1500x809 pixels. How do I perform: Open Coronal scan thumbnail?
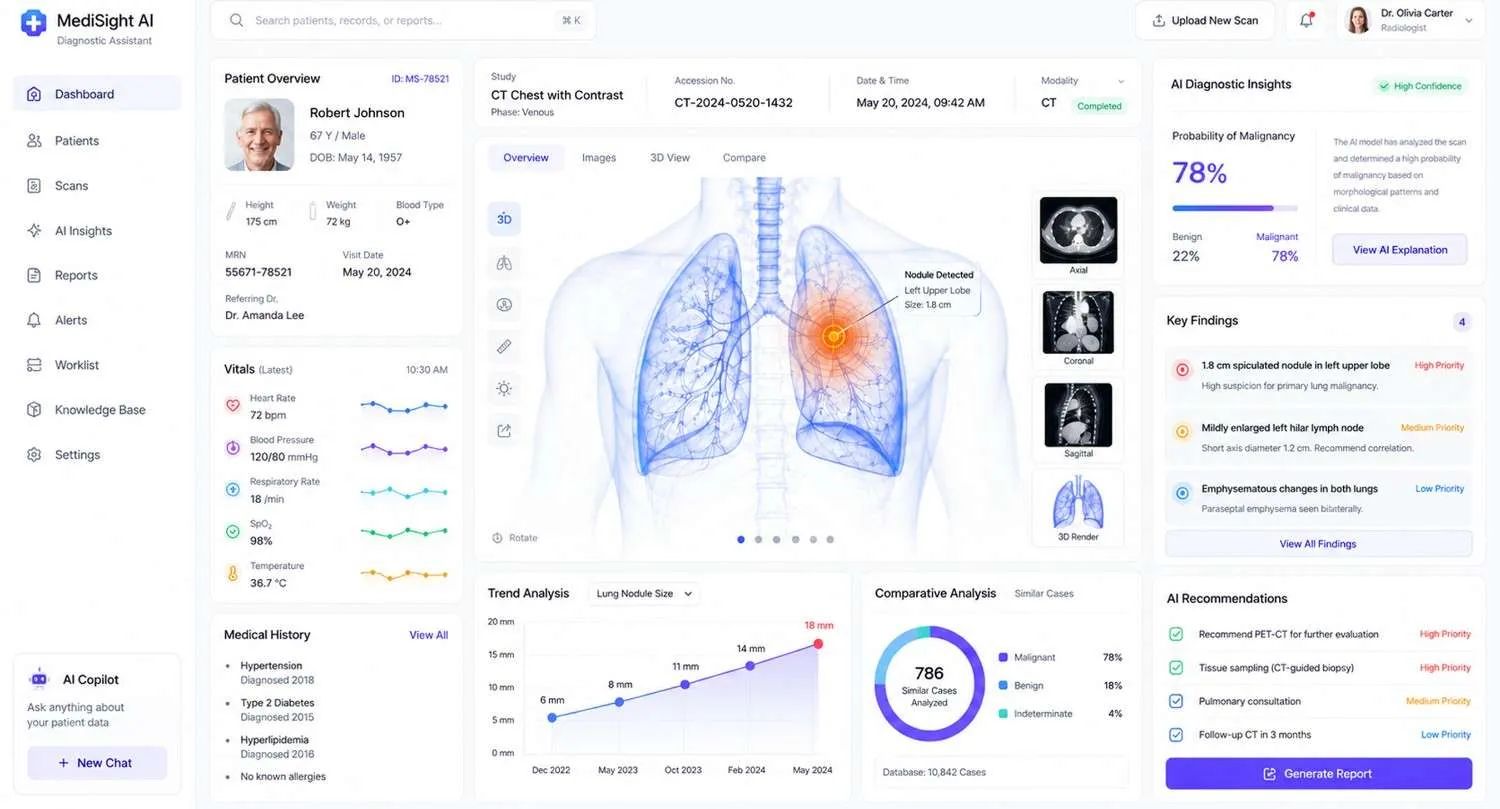[x=1078, y=327]
